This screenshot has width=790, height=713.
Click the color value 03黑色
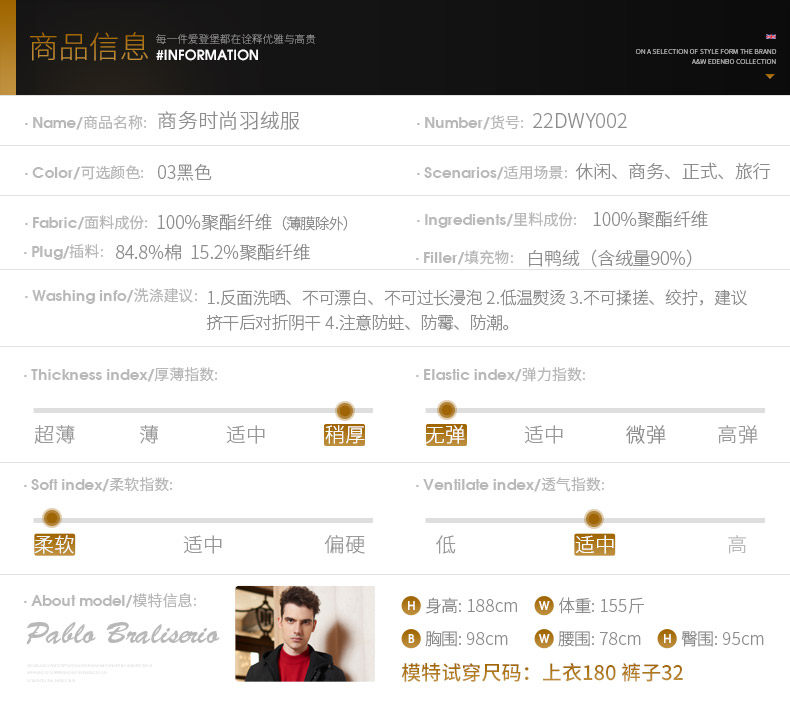click(184, 172)
